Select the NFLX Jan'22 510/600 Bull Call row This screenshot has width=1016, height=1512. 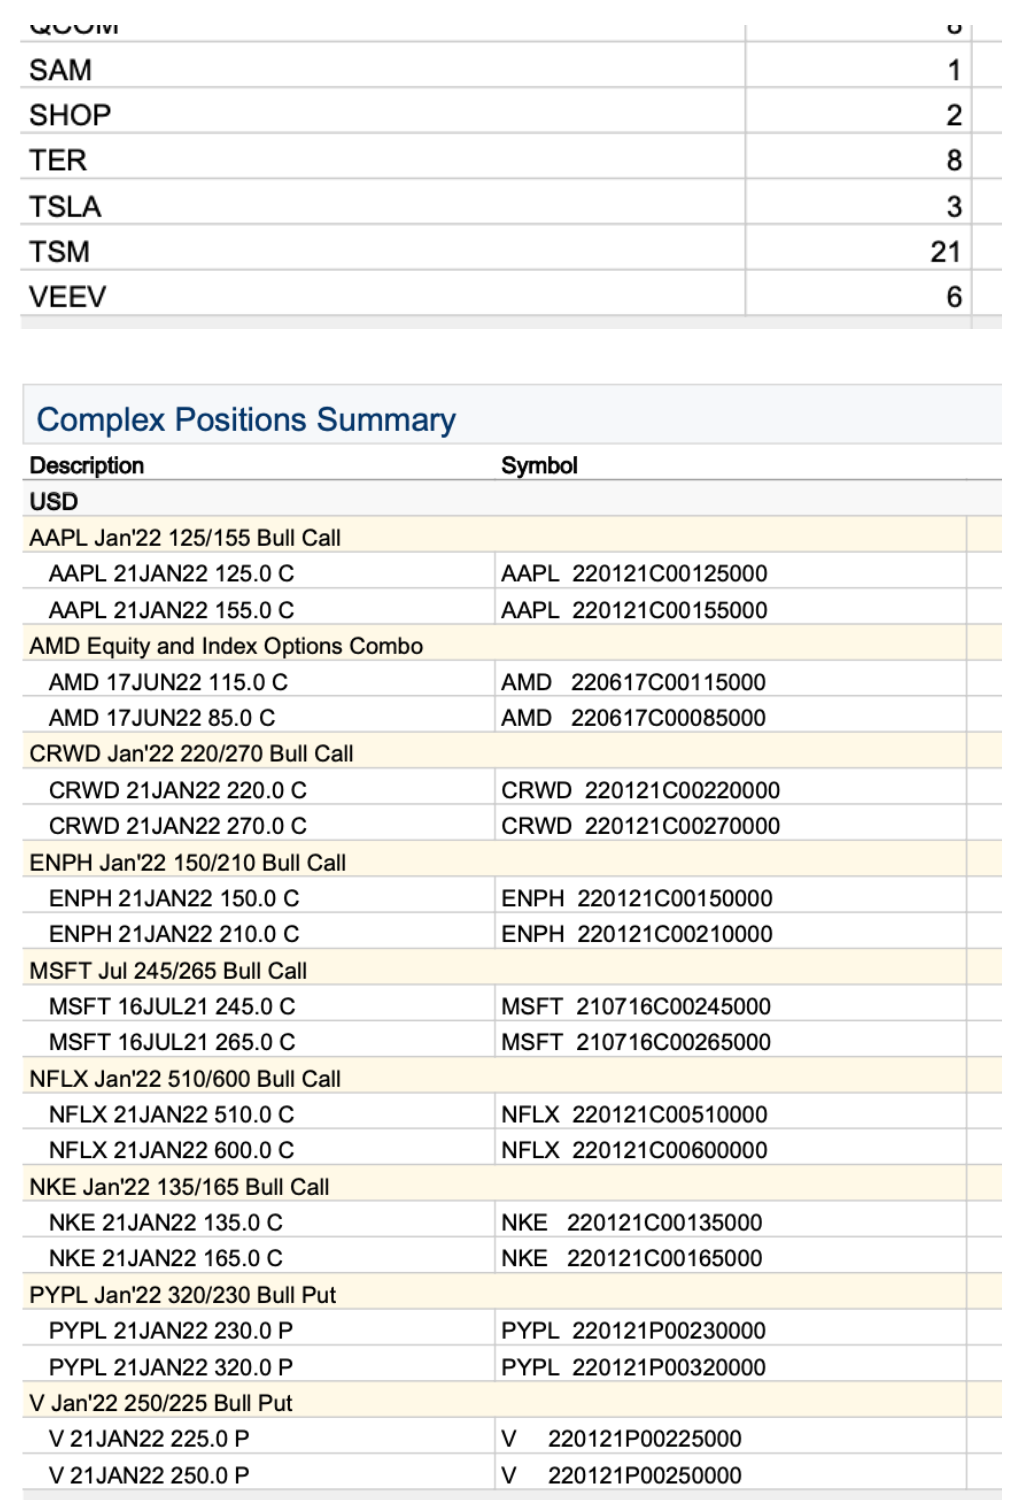185,1079
